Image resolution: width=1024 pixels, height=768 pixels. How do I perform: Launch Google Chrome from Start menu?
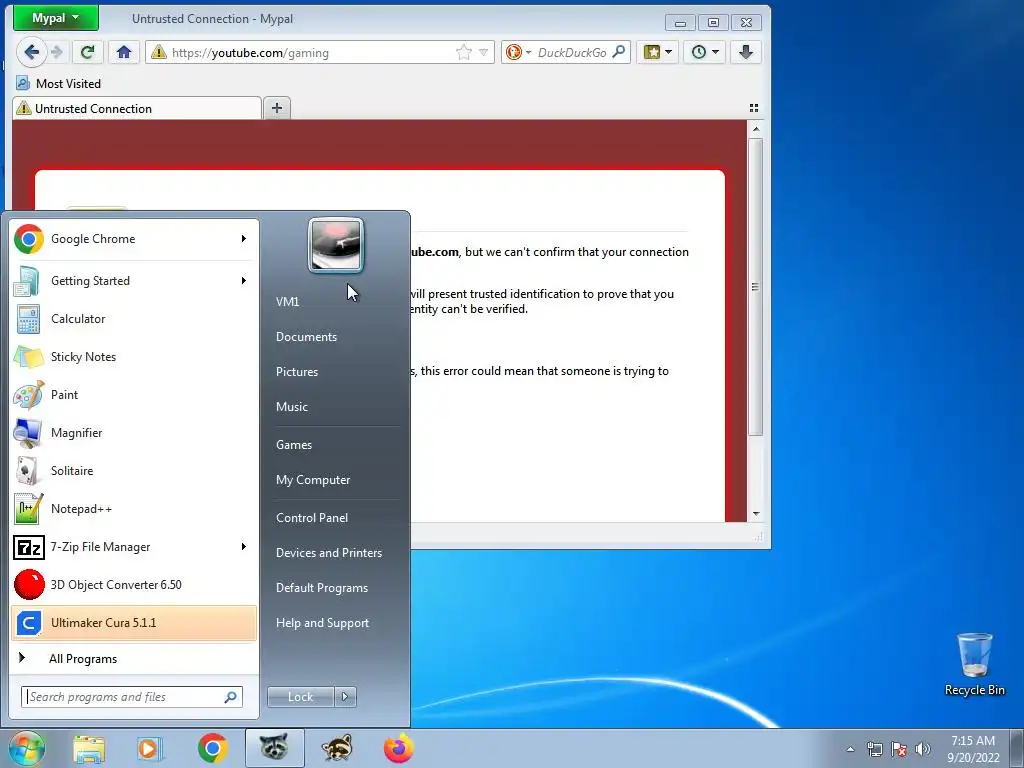click(x=133, y=239)
